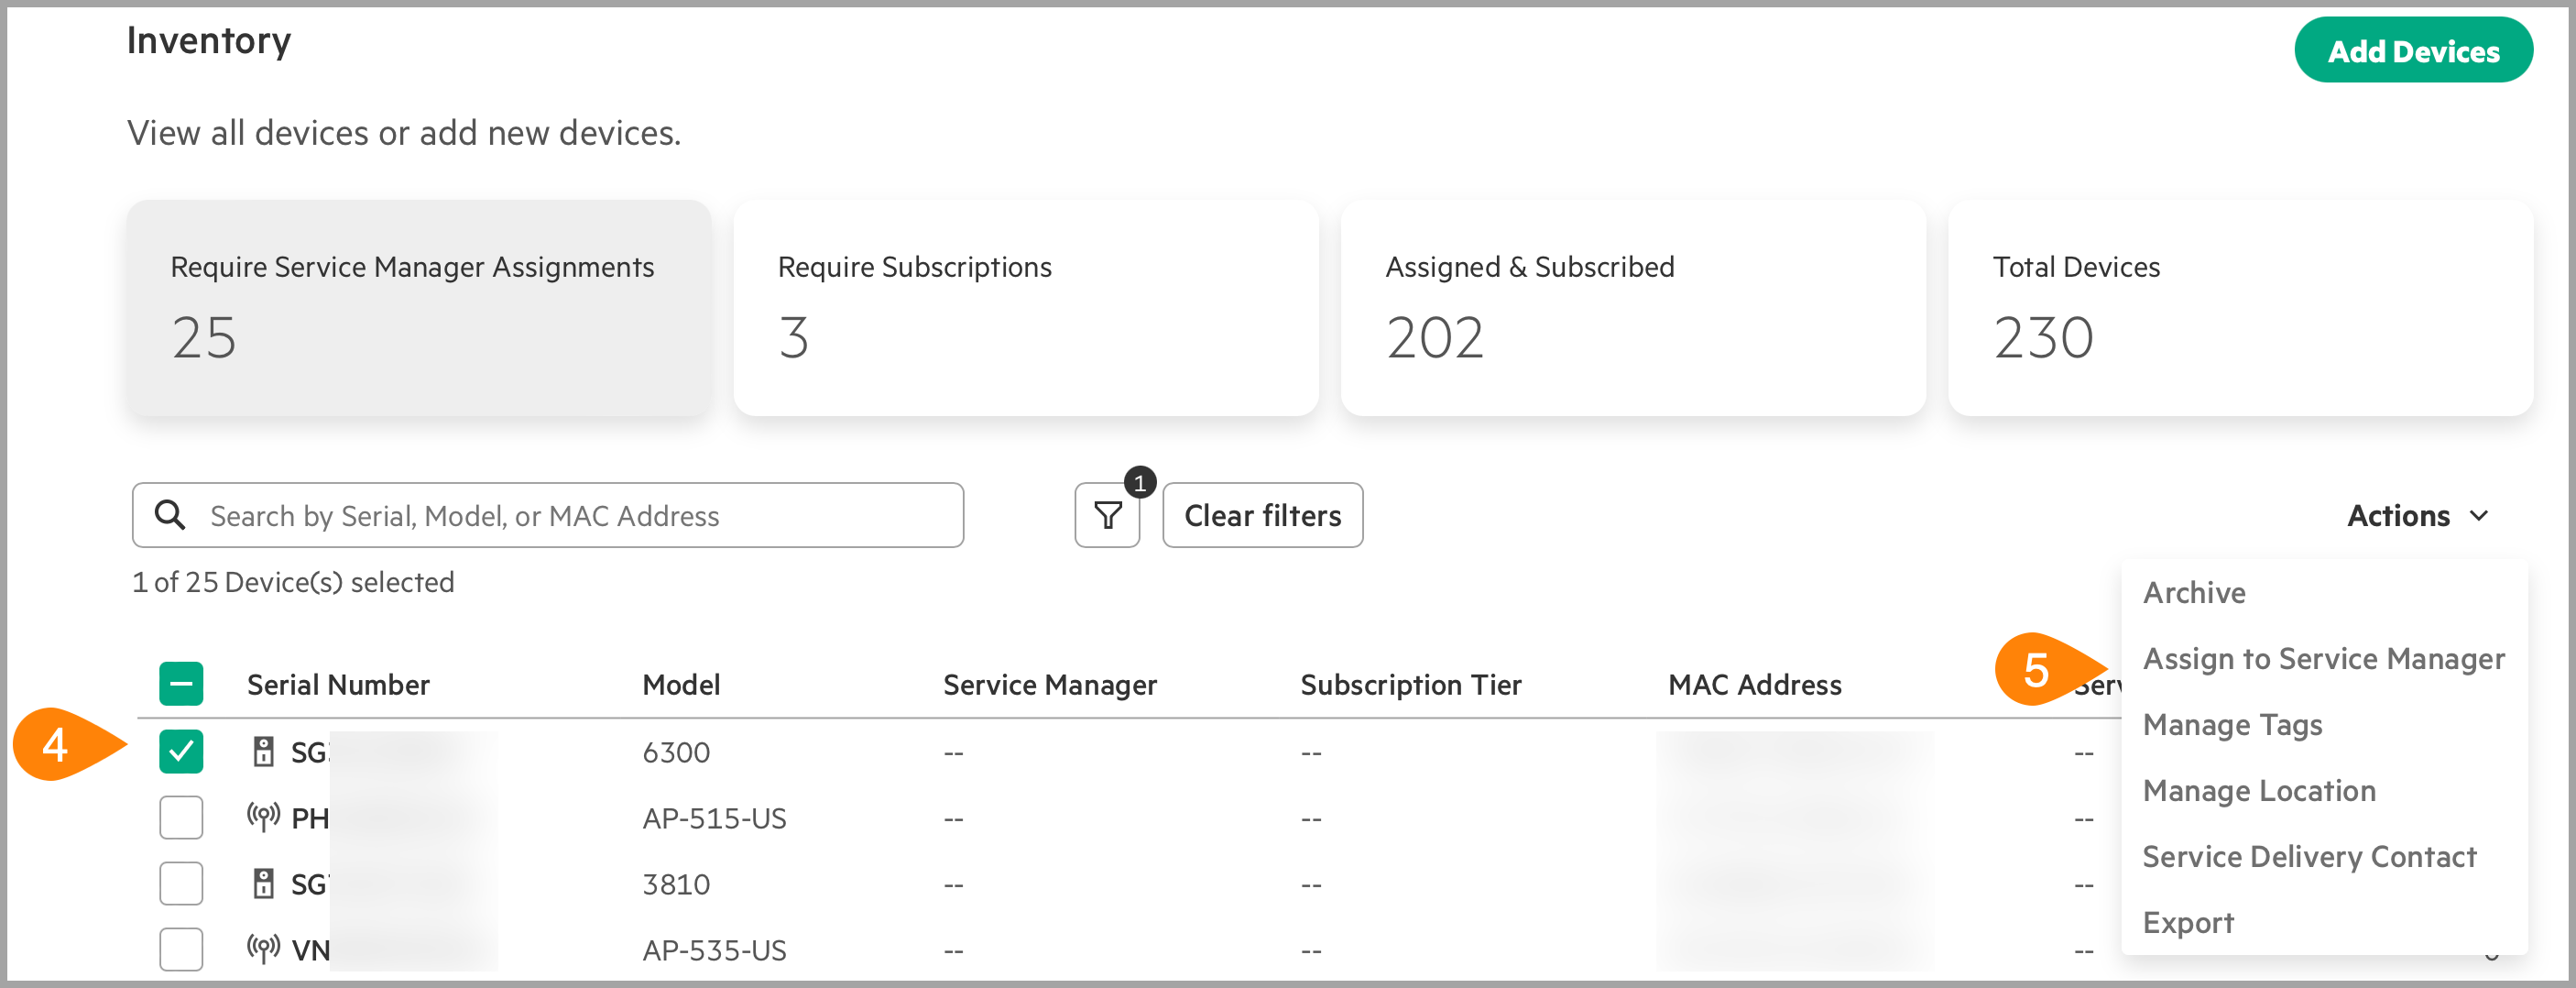Click the search magnifier icon
This screenshot has width=2576, height=988.
click(x=170, y=515)
